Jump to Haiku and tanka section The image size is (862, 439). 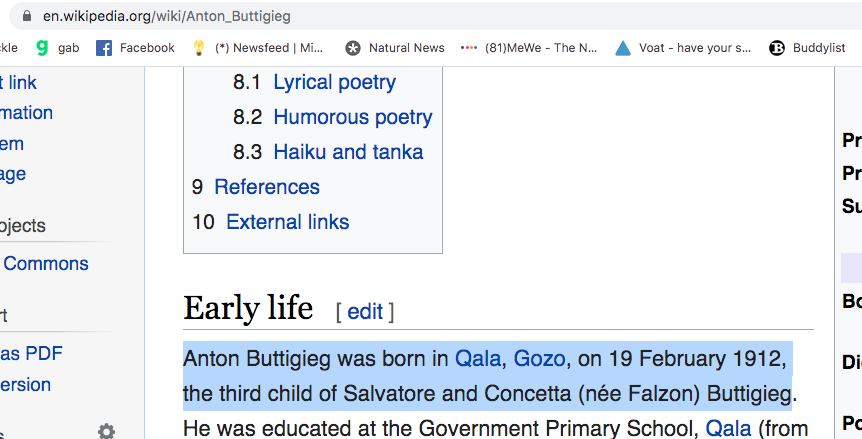coord(349,152)
